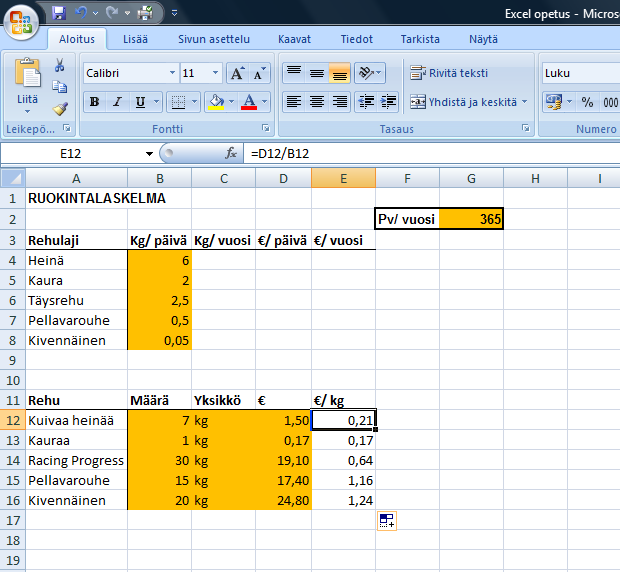Image resolution: width=620 pixels, height=572 pixels.
Task: Expand the undo history arrow
Action: tap(95, 13)
